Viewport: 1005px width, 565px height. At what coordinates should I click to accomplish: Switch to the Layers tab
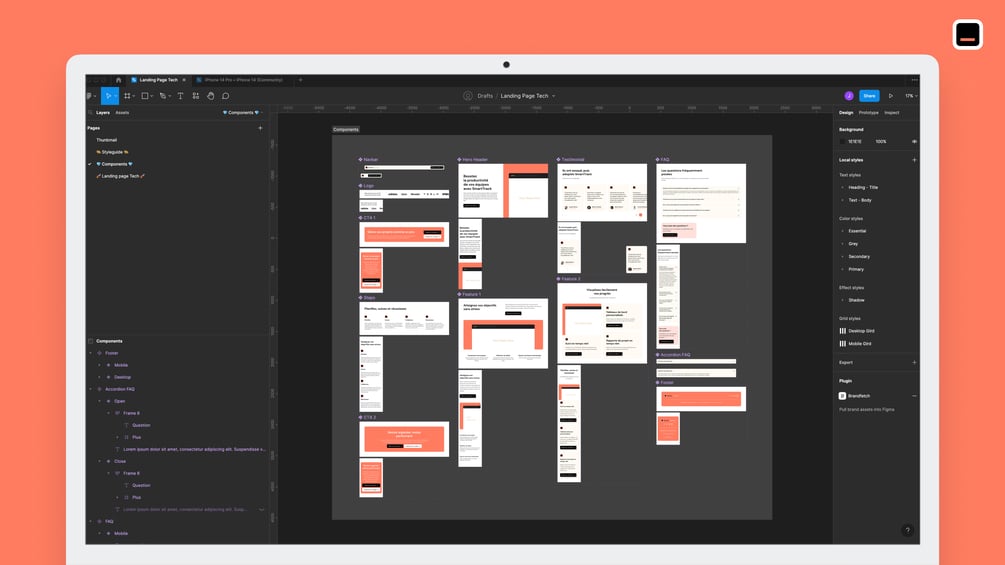click(103, 113)
